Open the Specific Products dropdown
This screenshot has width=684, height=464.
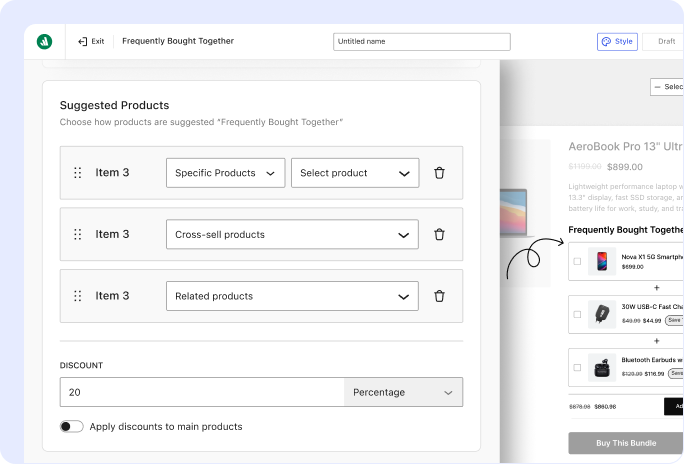[x=226, y=173]
